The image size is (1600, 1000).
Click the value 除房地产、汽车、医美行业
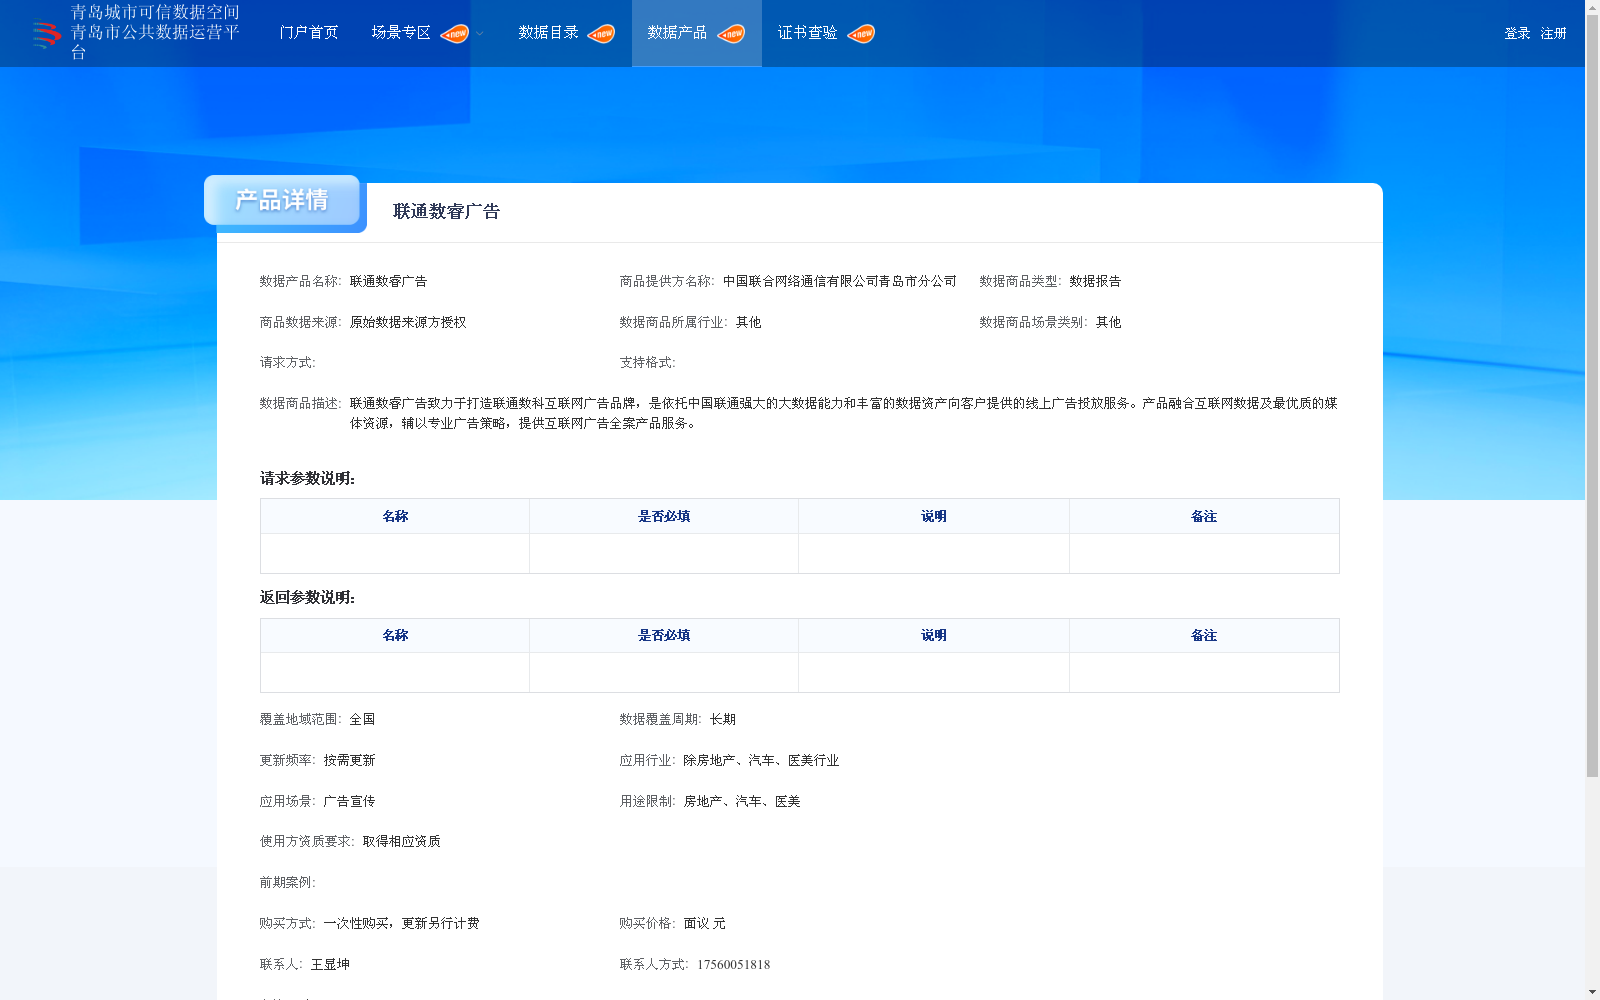tap(761, 761)
